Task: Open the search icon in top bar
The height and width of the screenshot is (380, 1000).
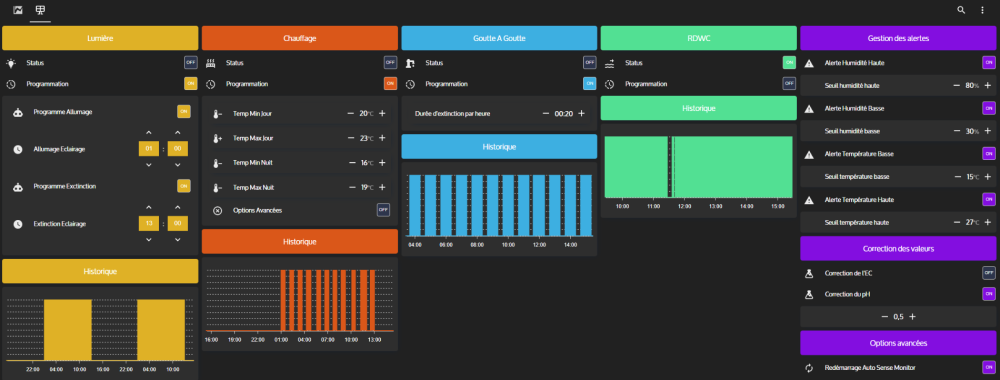Action: 961,10
